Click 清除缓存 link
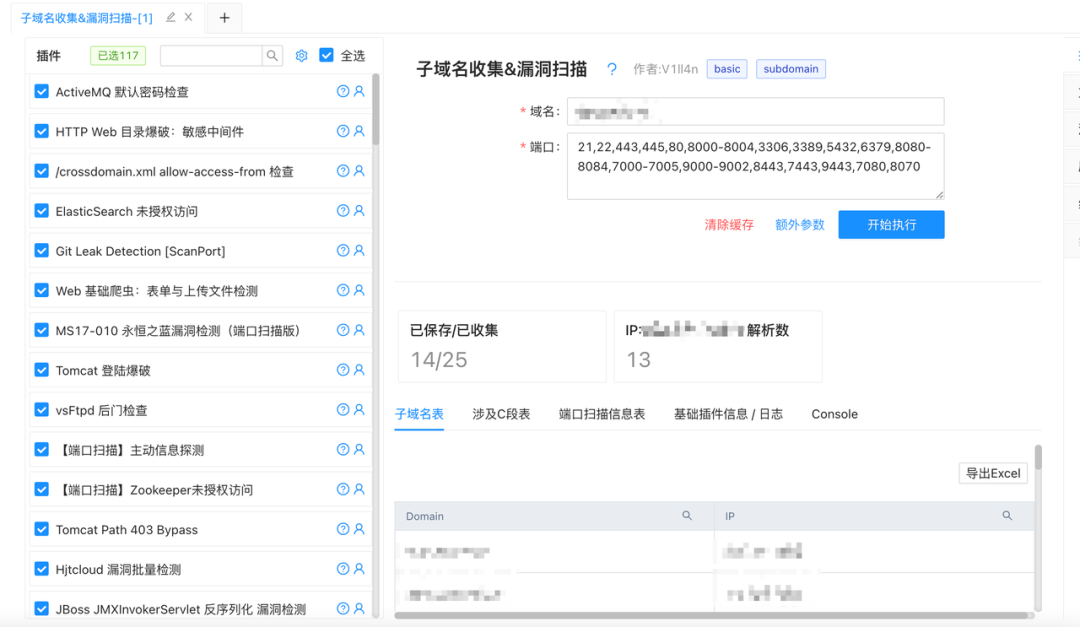The height and width of the screenshot is (627, 1080). (729, 225)
